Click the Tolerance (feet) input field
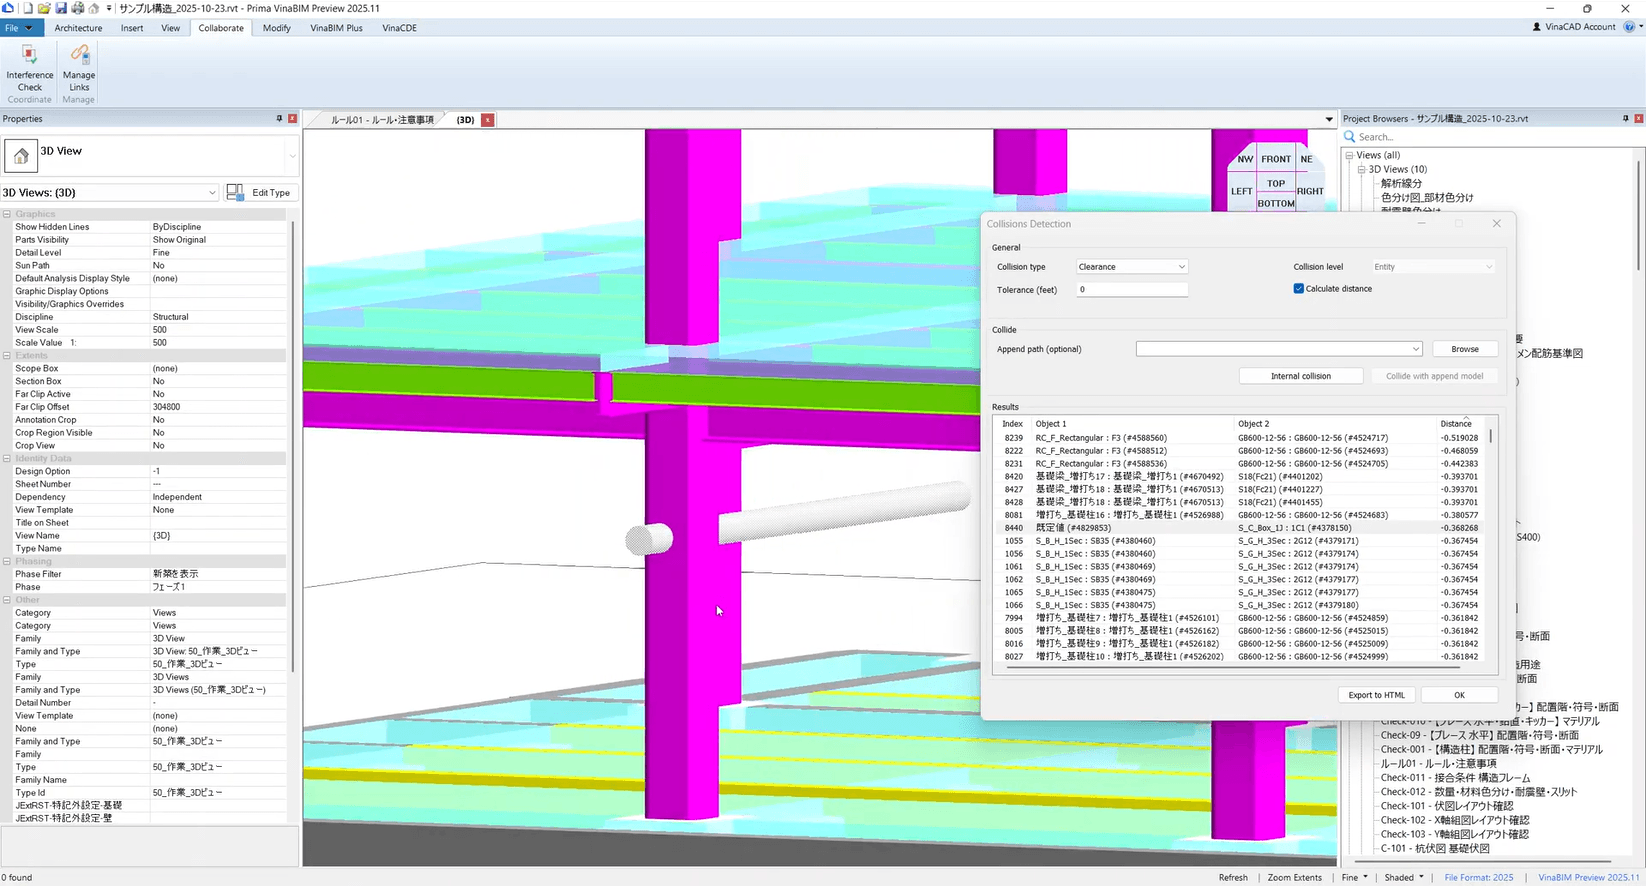The image size is (1646, 886). tap(1132, 290)
